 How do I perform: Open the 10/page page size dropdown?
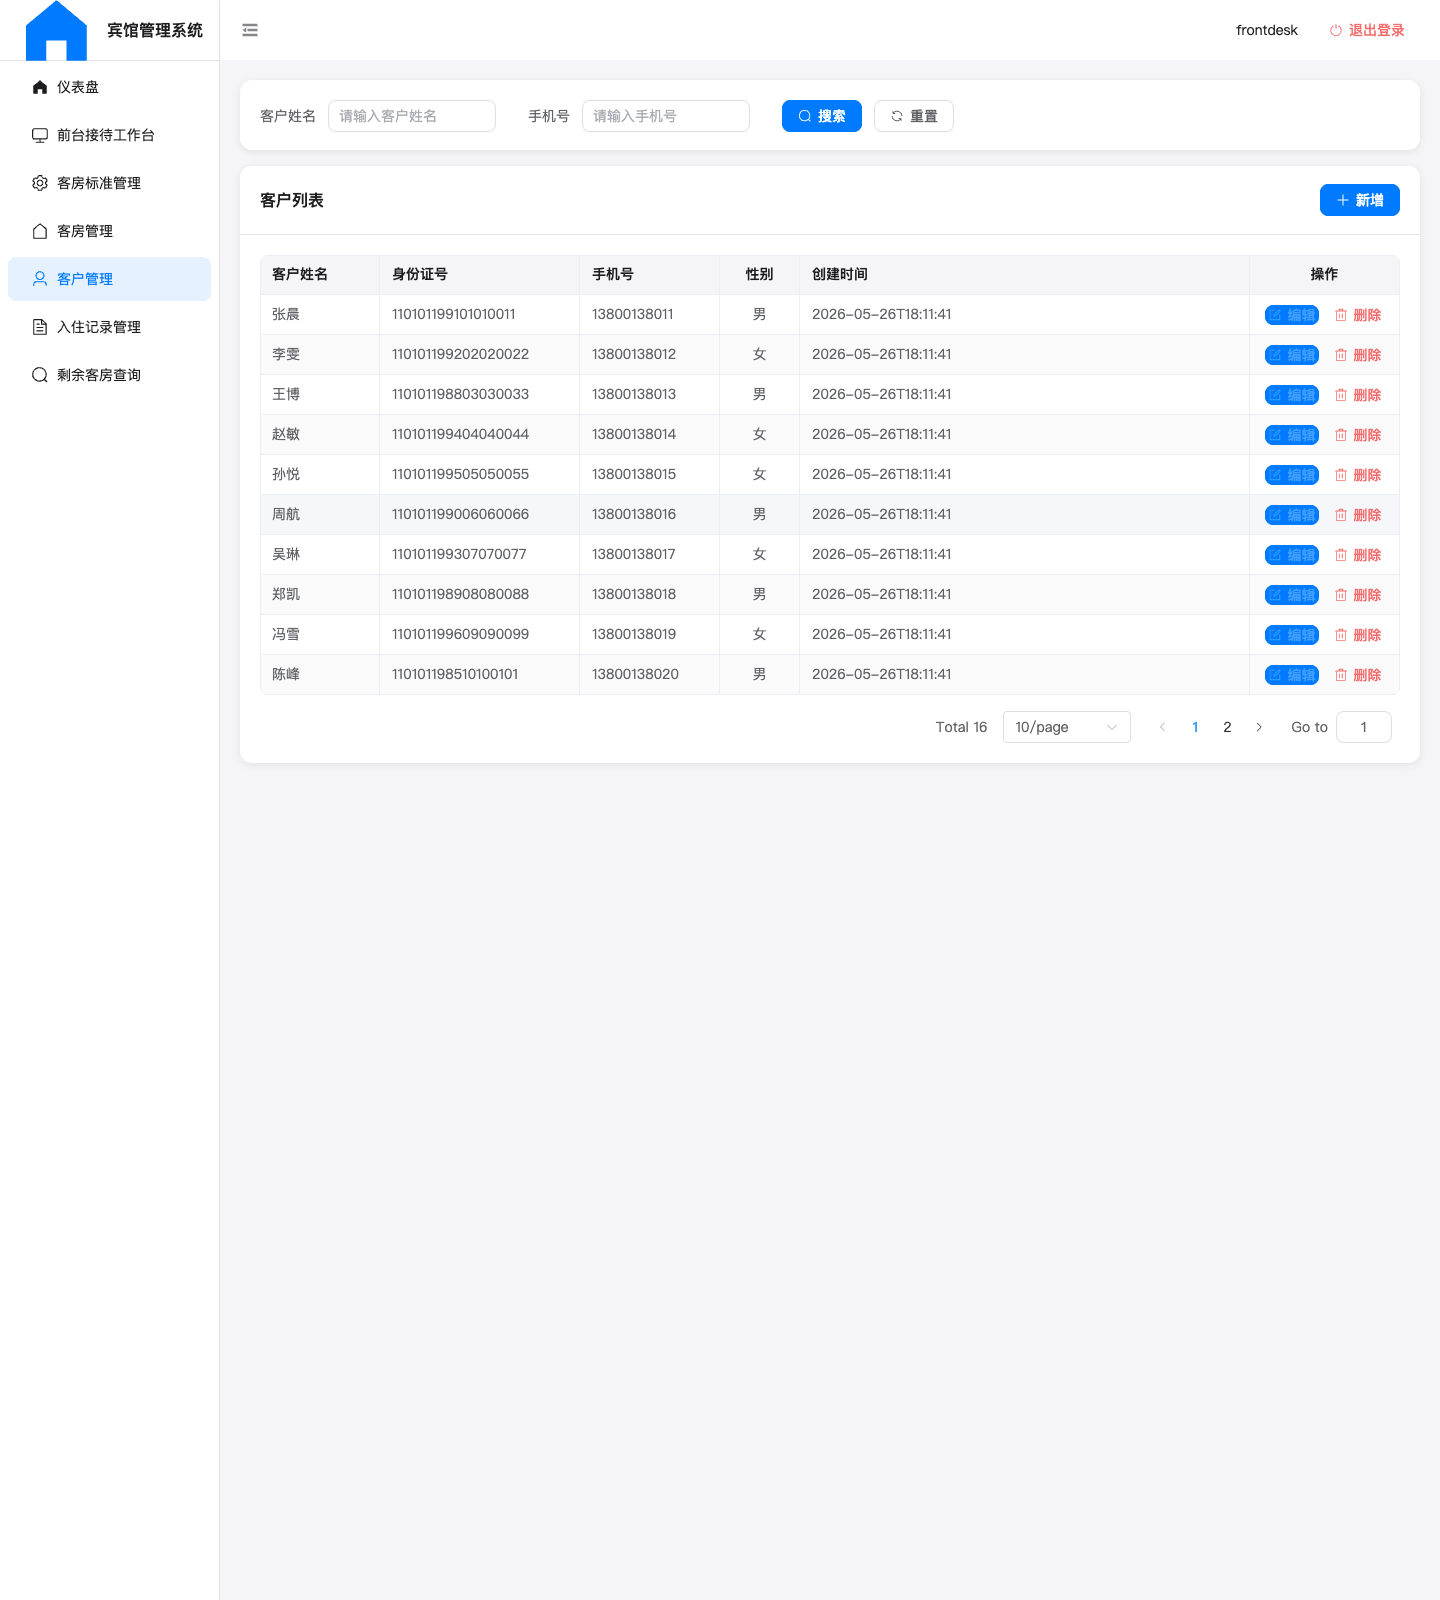pos(1067,727)
